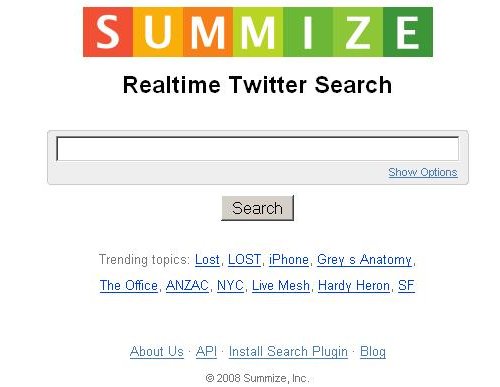Open the ANZAC trending topic
The width and height of the screenshot is (500, 387).
pos(187,286)
